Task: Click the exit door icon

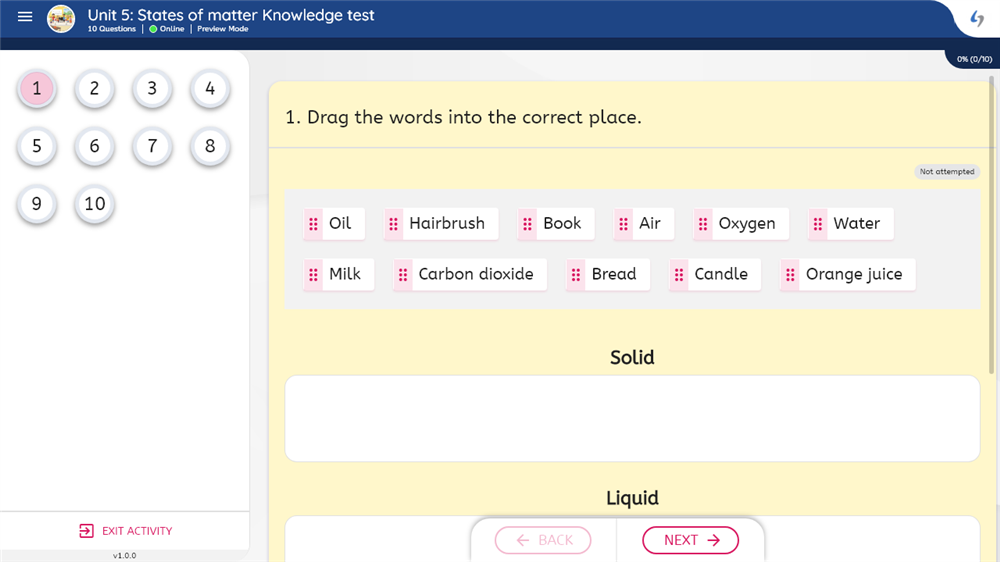Action: click(86, 531)
